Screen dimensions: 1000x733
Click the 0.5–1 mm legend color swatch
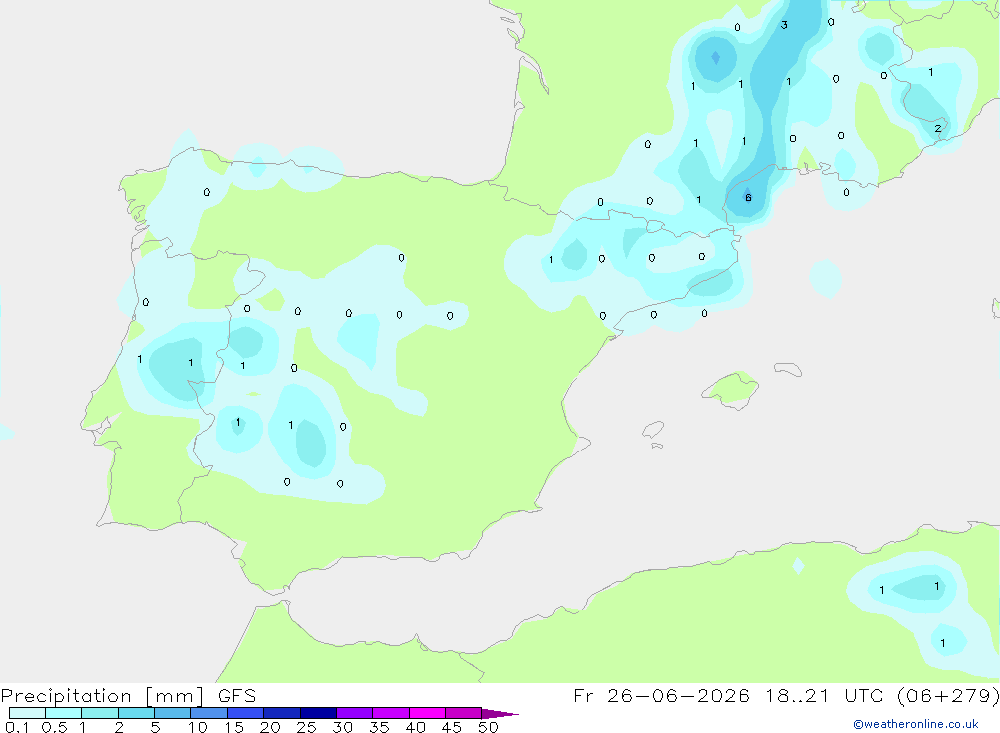(x=64, y=713)
